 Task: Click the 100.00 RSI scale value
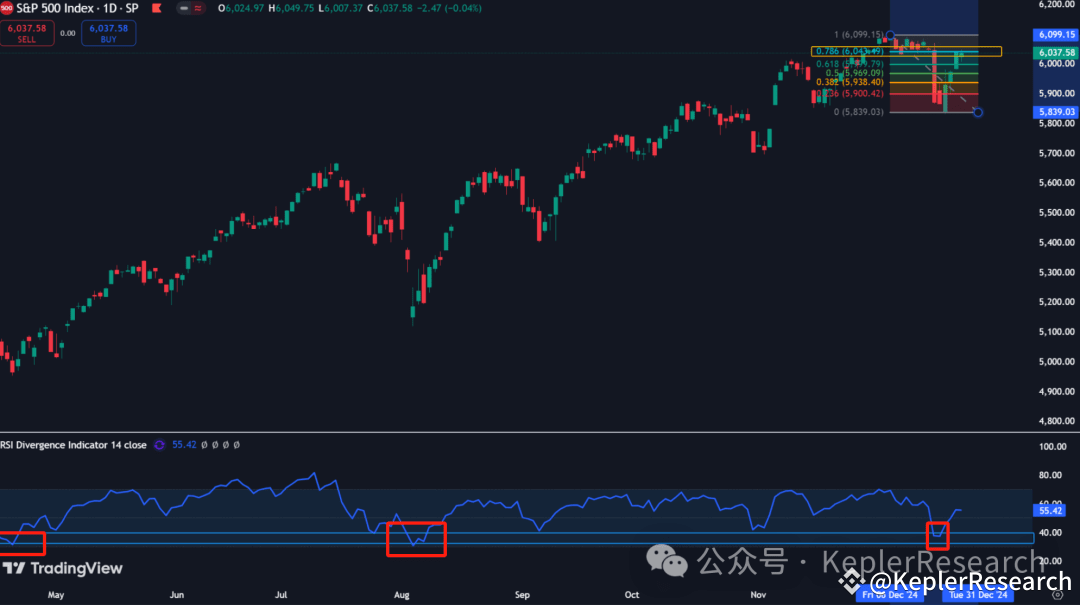[x=1052, y=447]
